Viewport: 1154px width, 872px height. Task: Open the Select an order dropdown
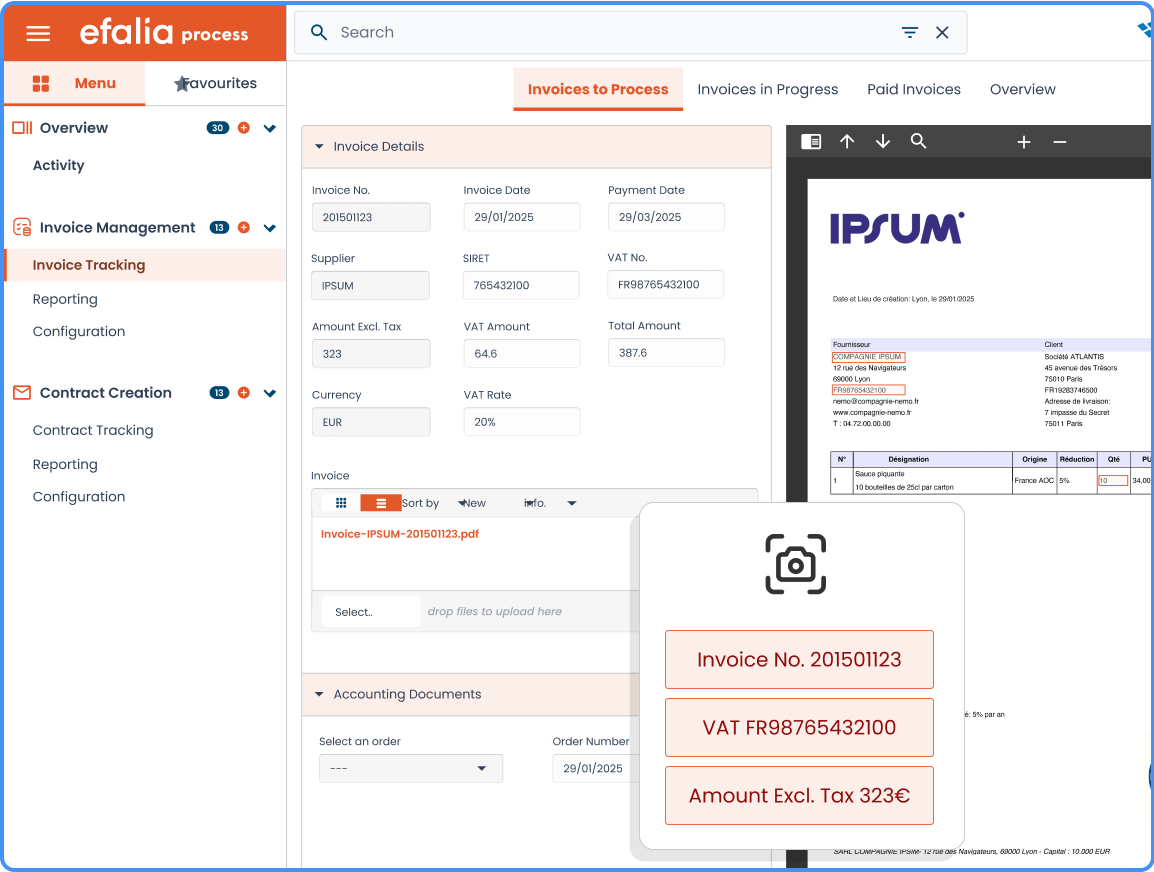click(411, 768)
